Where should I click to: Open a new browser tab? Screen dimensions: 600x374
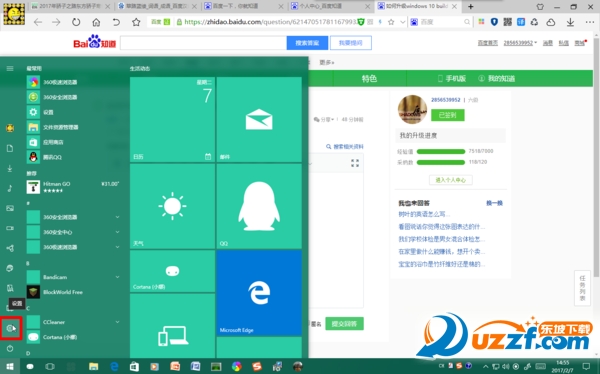[471, 6]
